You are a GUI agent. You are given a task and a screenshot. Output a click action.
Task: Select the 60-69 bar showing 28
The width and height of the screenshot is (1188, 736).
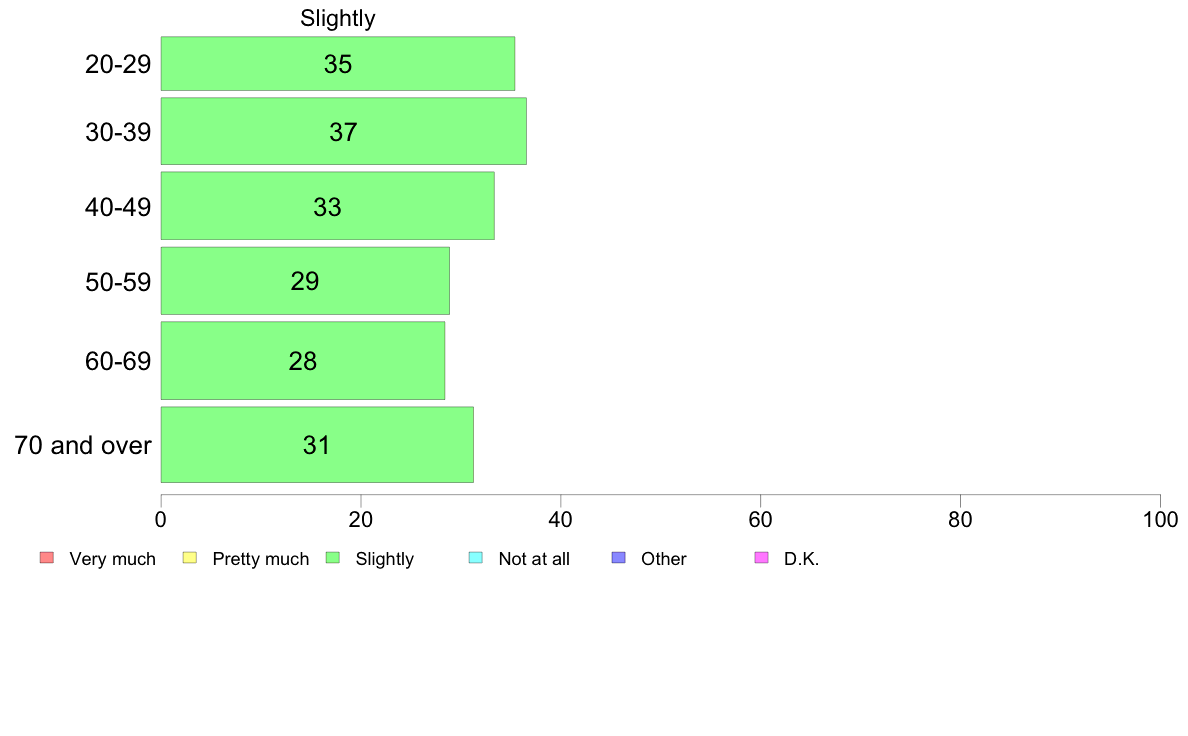coord(303,361)
